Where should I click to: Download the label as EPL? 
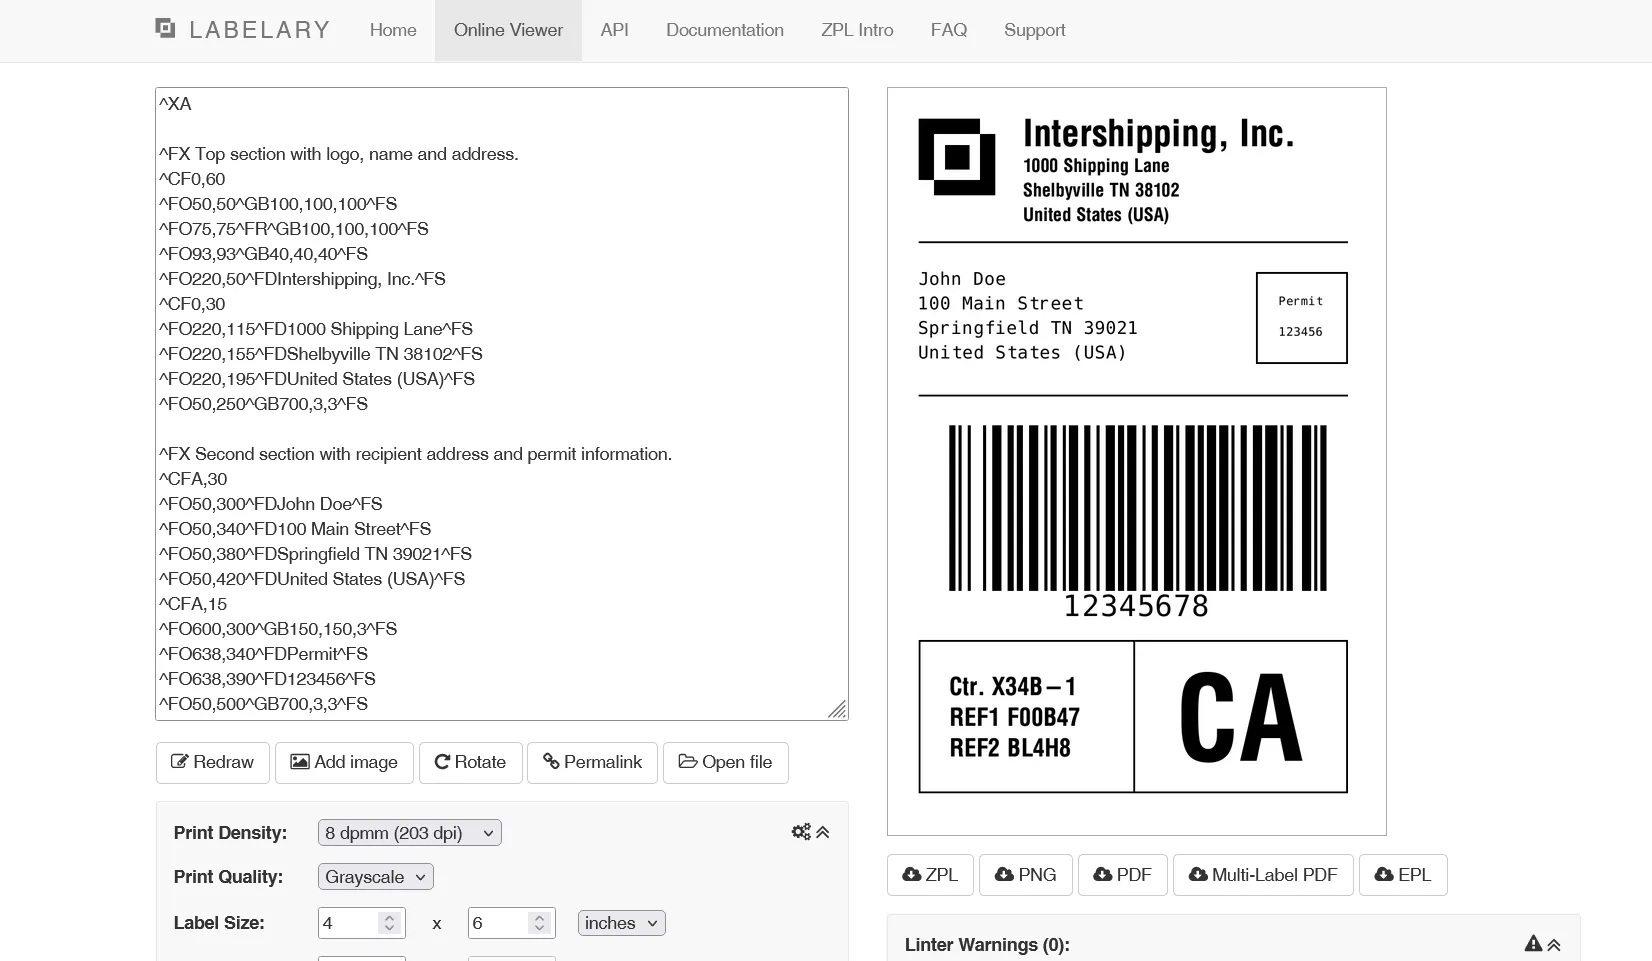(1403, 875)
